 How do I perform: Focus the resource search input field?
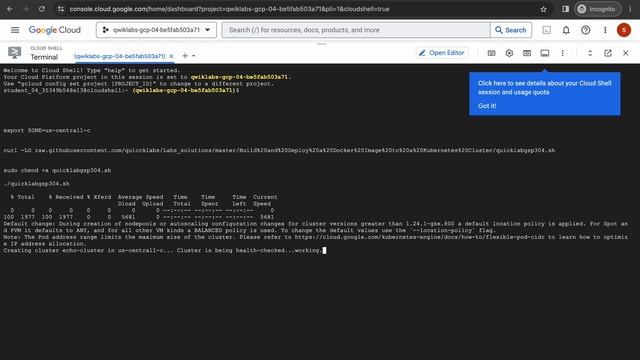pos(356,30)
